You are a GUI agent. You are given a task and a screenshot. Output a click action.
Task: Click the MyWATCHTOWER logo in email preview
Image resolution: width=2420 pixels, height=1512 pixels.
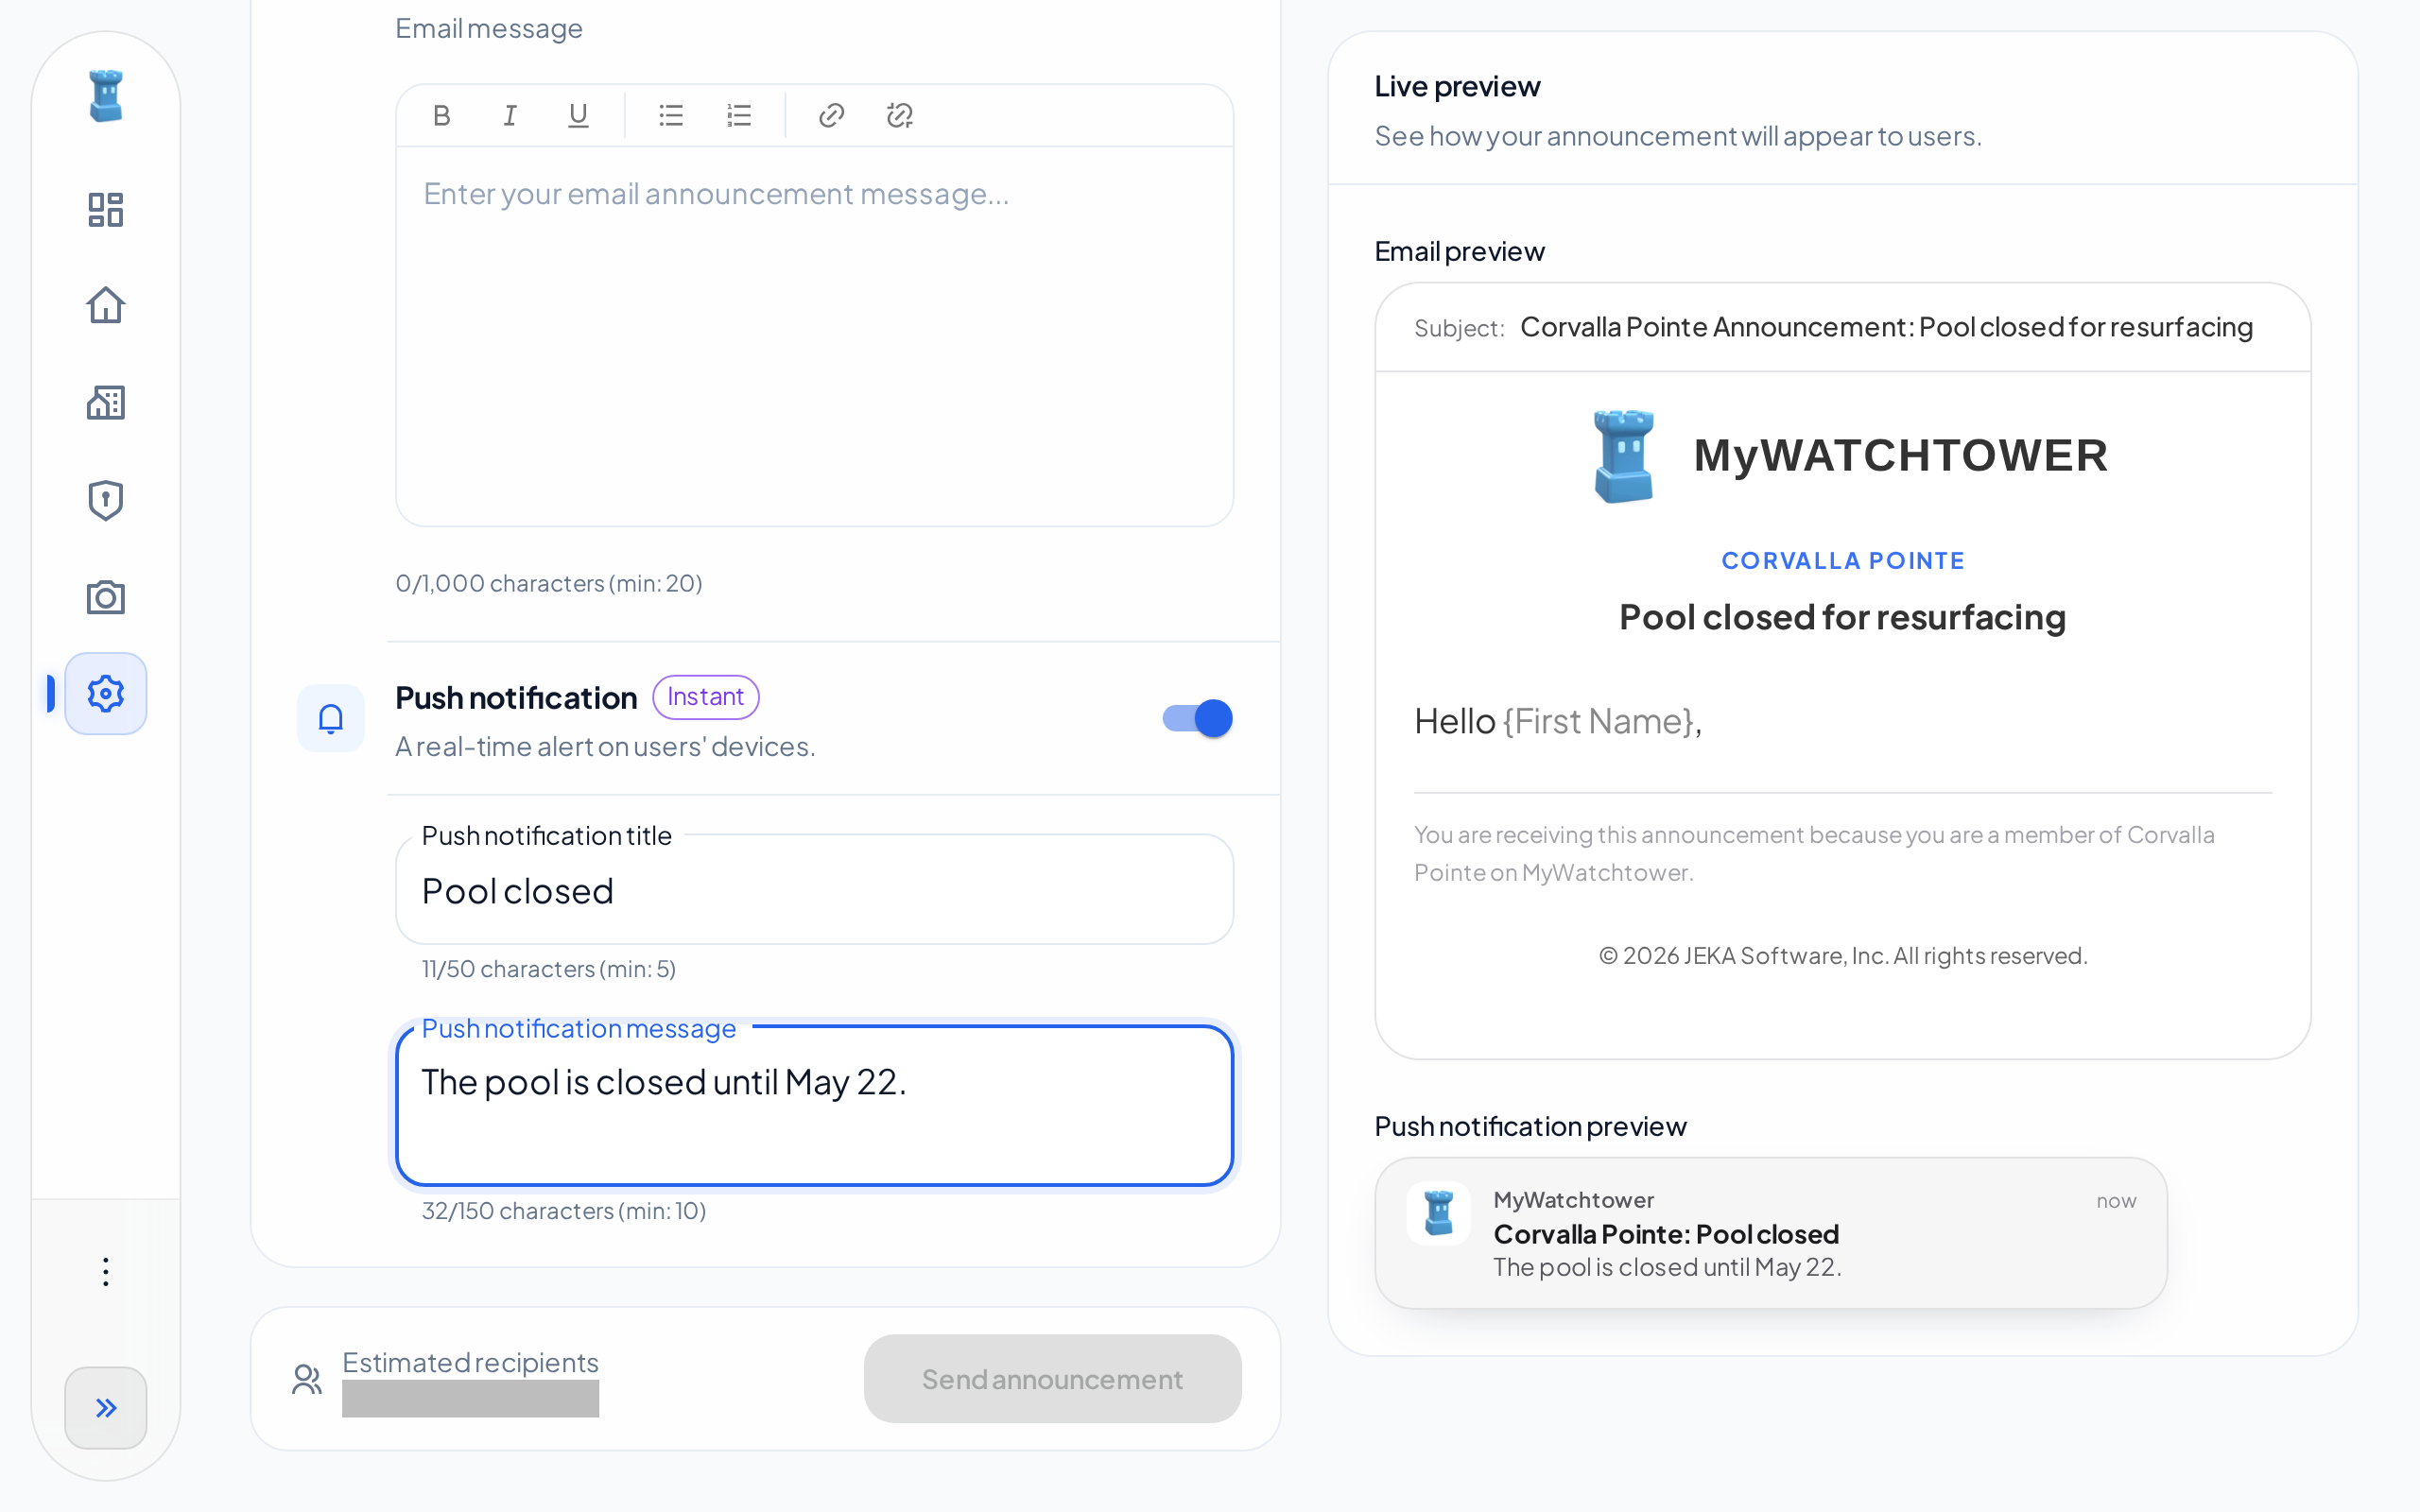click(x=1850, y=456)
